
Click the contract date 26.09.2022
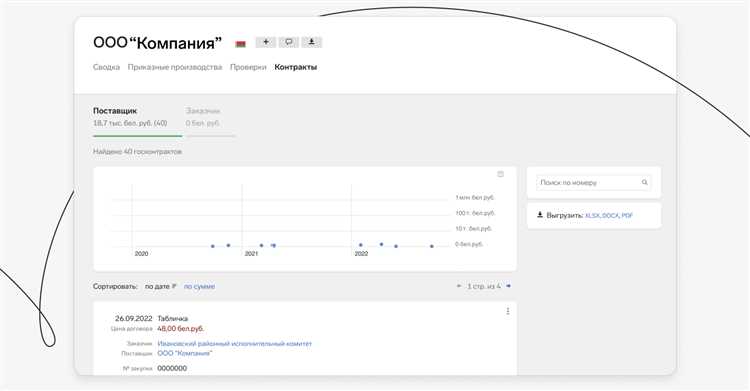pos(133,318)
